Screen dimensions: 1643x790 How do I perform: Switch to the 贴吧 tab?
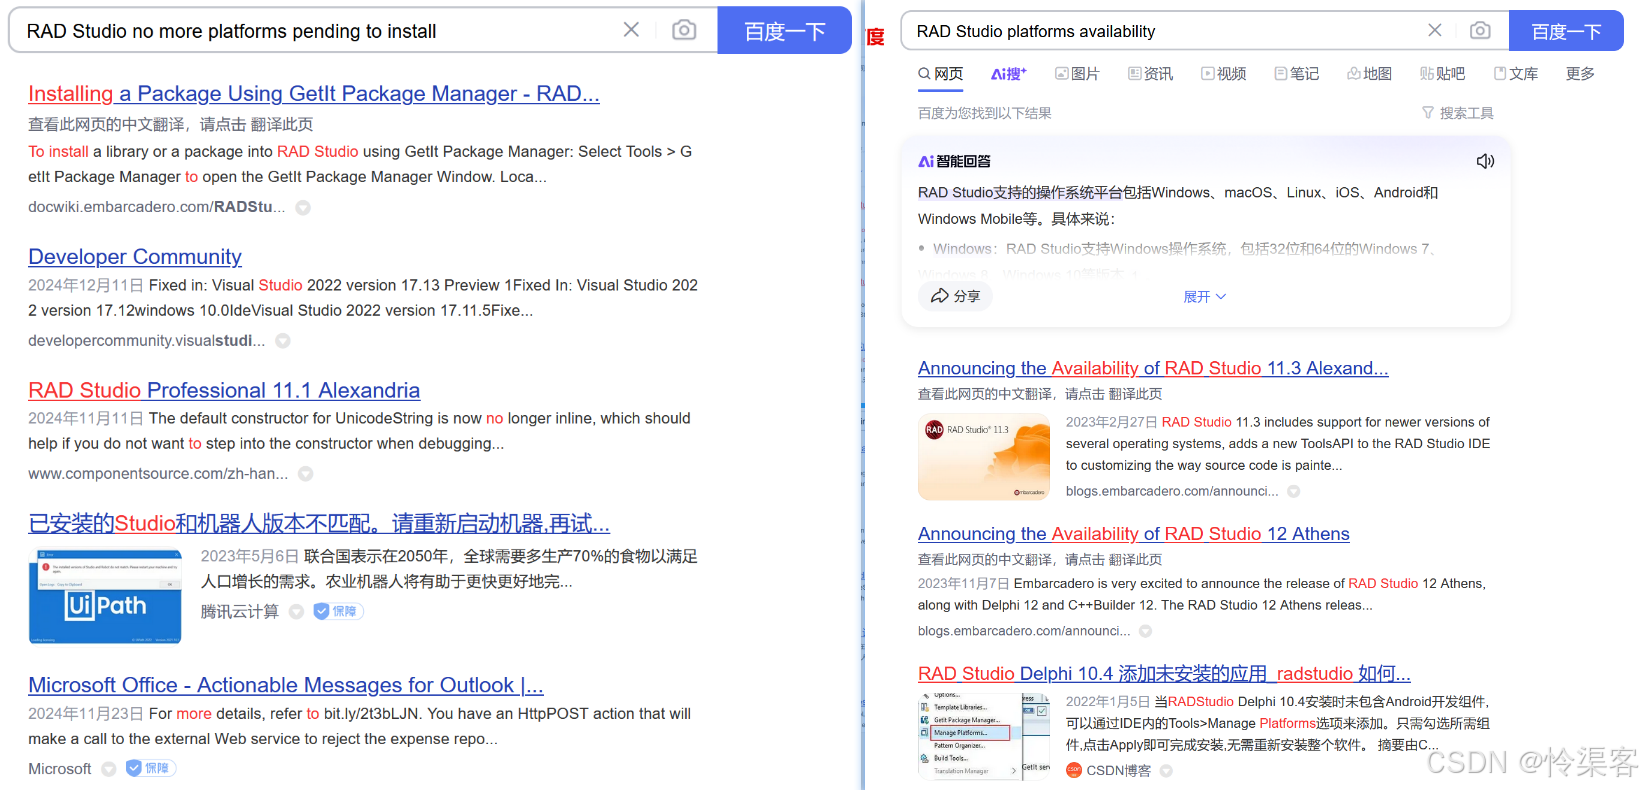(1442, 73)
